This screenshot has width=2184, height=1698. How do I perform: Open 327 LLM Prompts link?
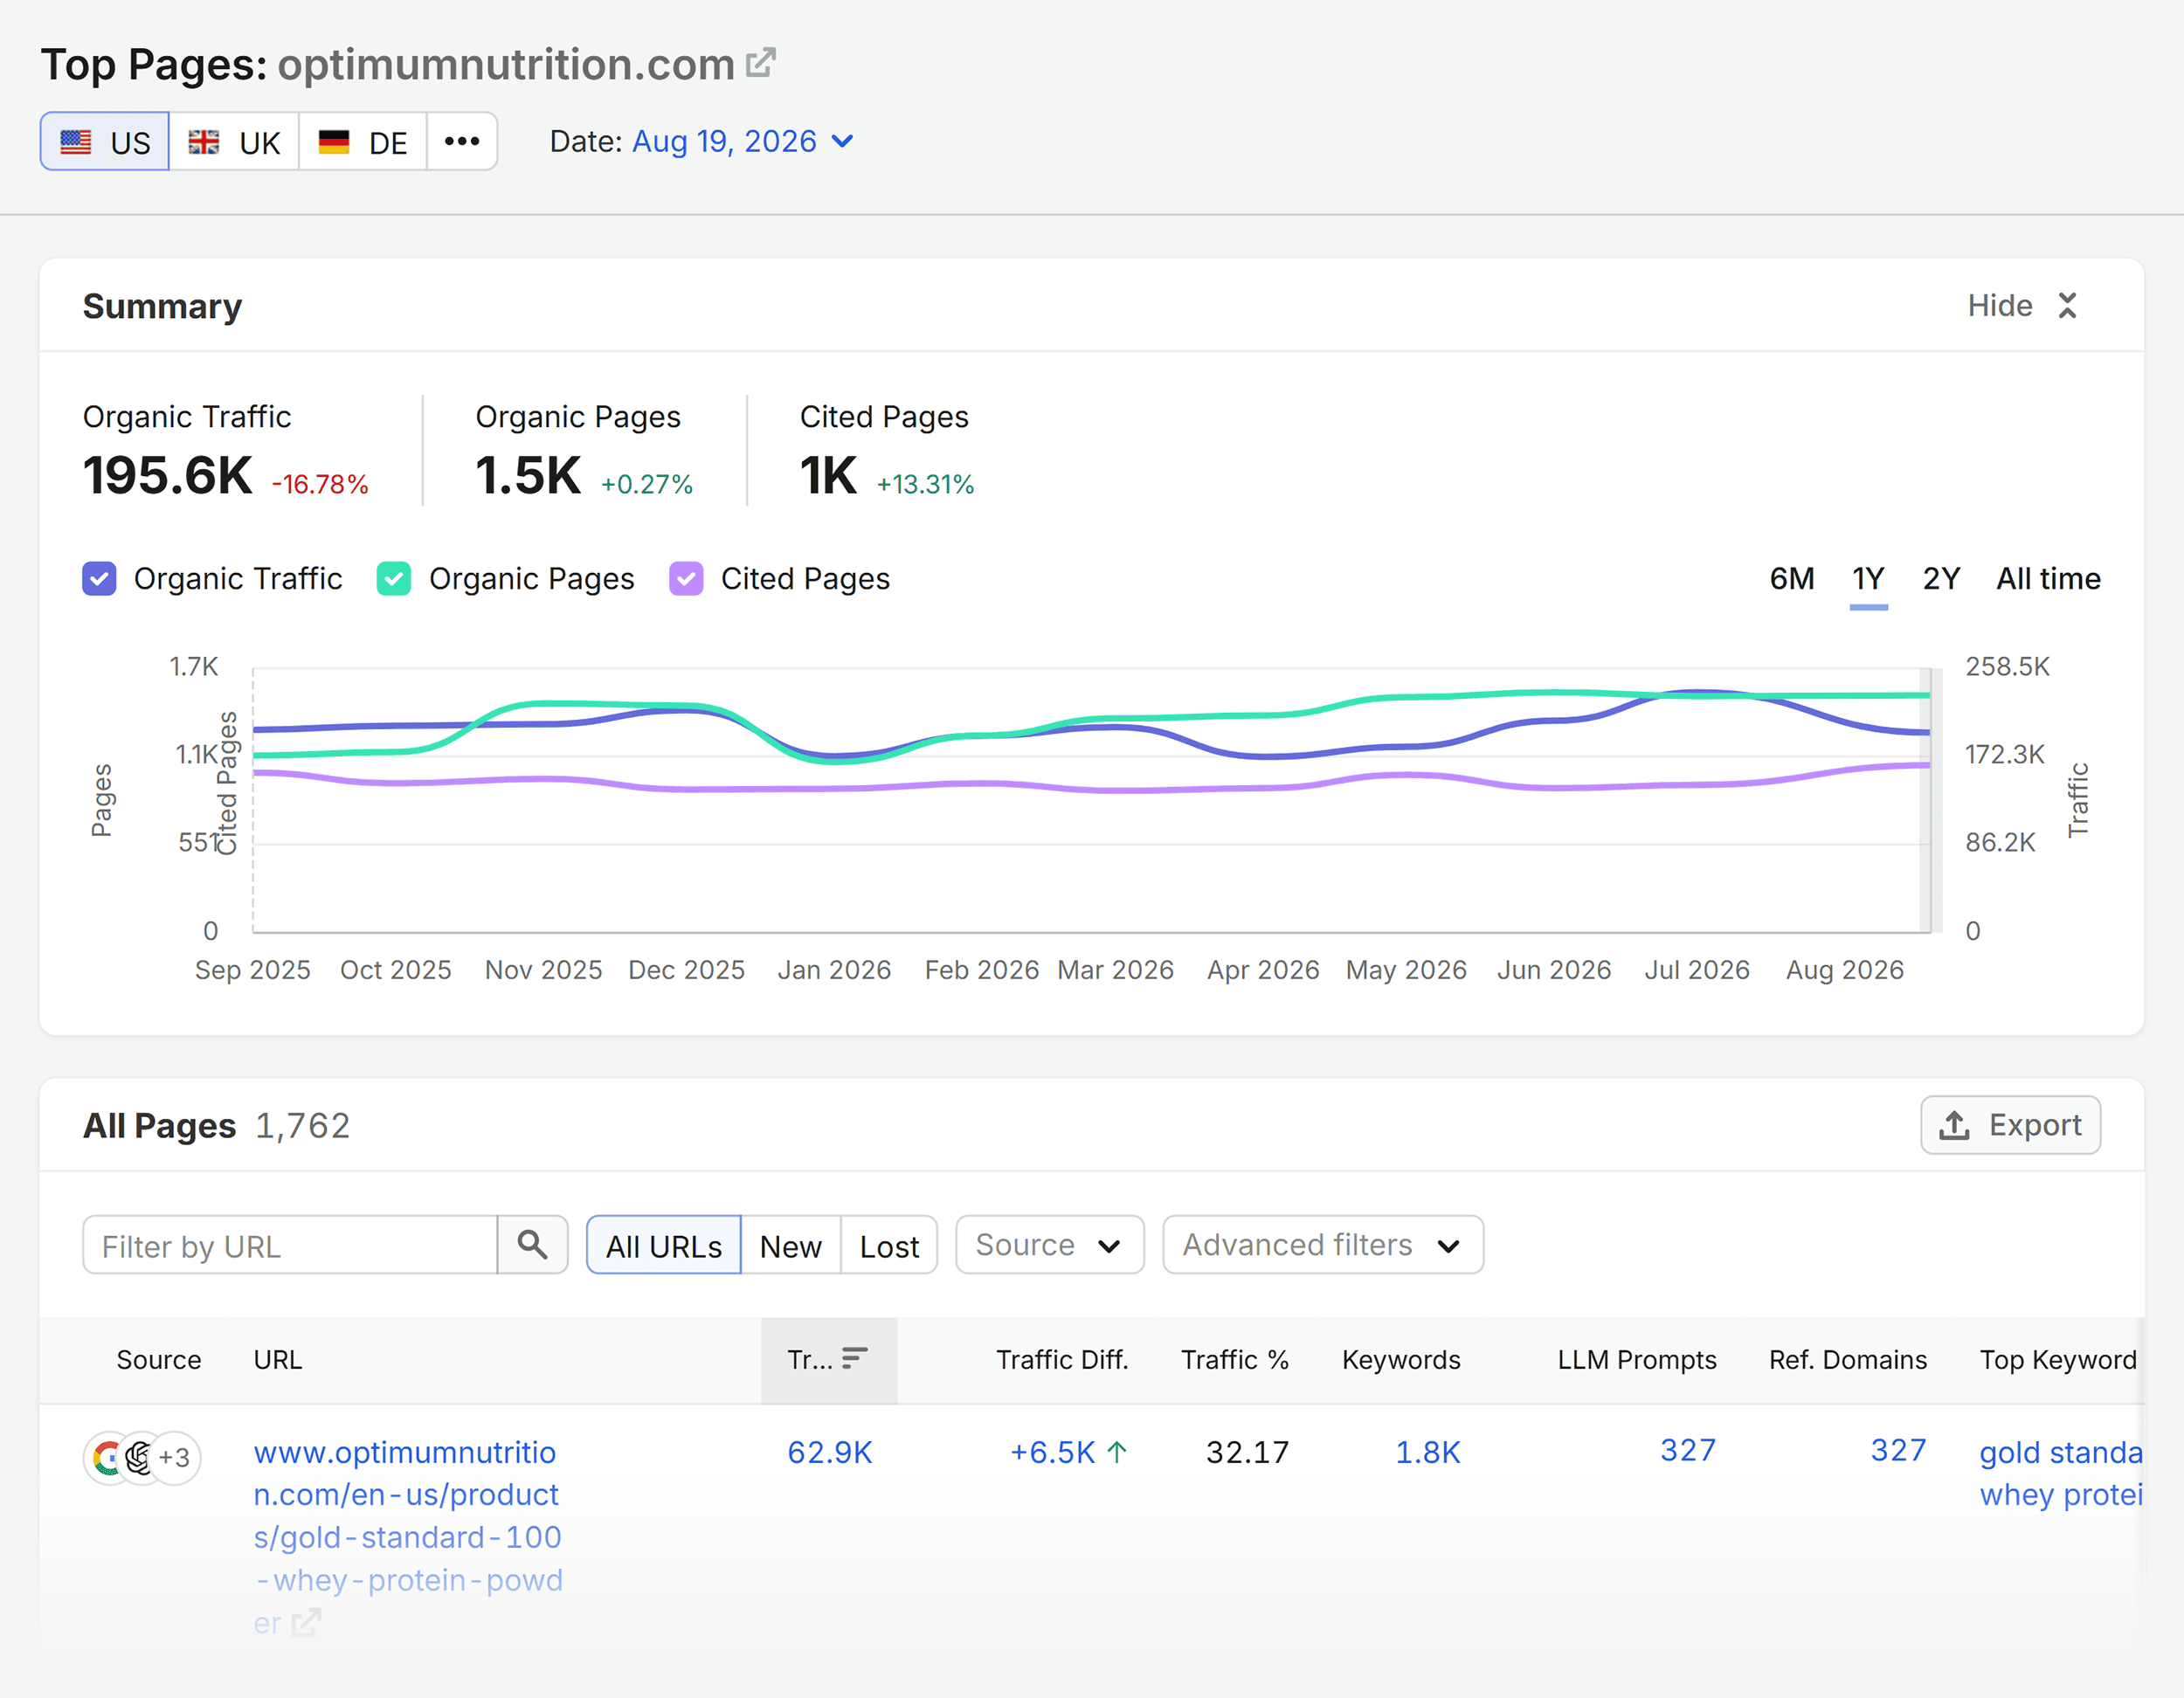[x=1688, y=1450]
